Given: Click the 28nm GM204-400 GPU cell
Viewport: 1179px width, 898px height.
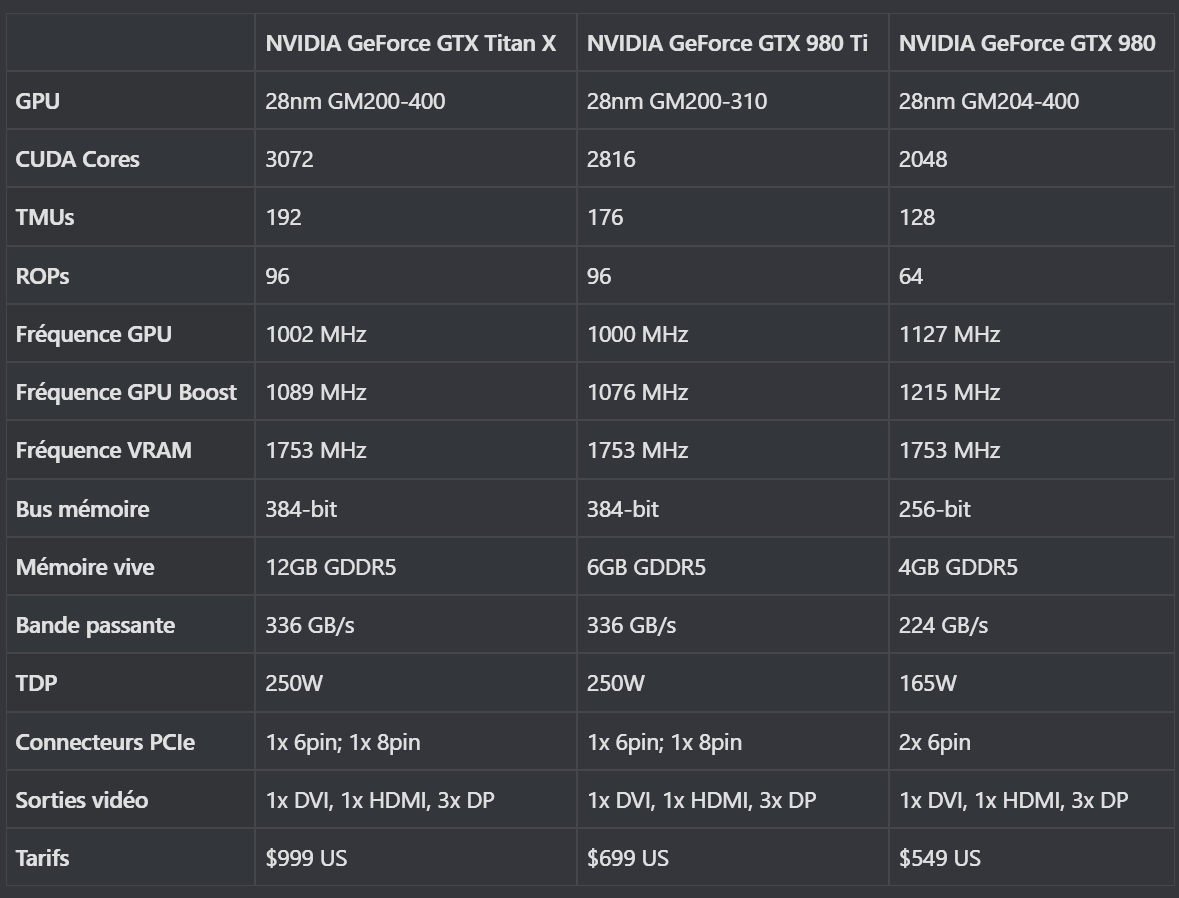Looking at the screenshot, I should (989, 102).
